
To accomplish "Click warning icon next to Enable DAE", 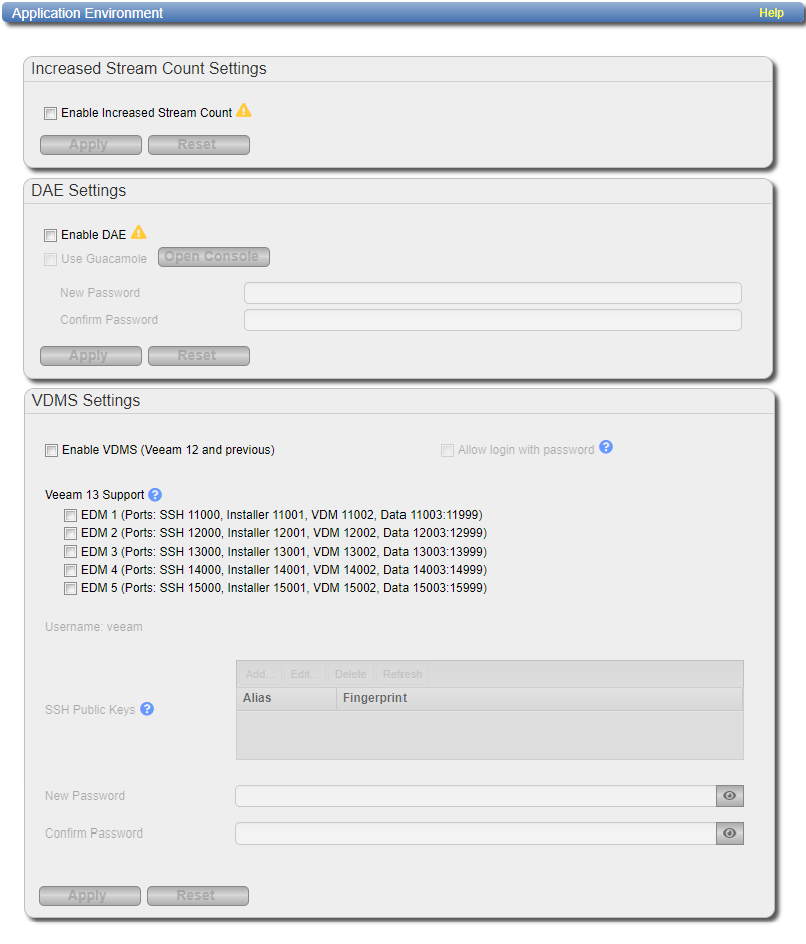I will click(x=139, y=233).
